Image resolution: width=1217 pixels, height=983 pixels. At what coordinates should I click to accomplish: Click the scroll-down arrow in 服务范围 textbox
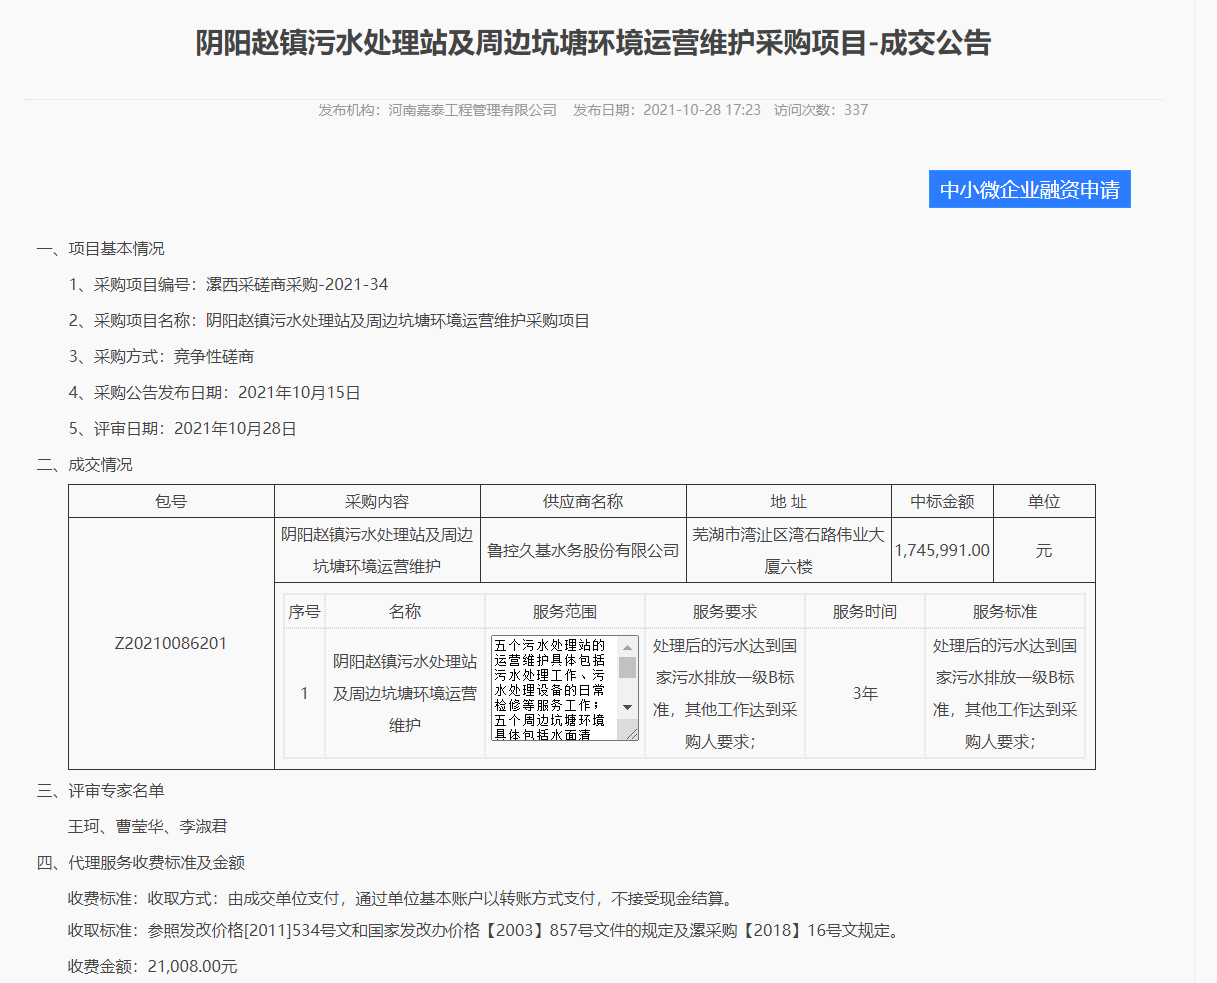628,707
